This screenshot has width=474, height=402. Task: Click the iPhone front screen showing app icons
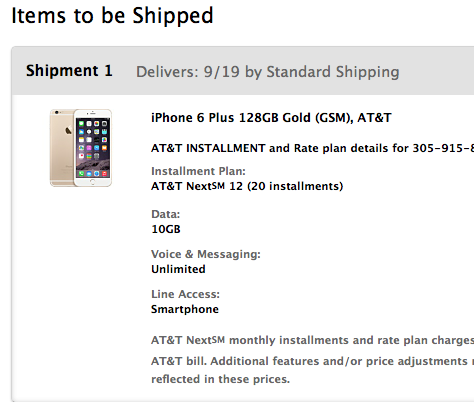(93, 148)
